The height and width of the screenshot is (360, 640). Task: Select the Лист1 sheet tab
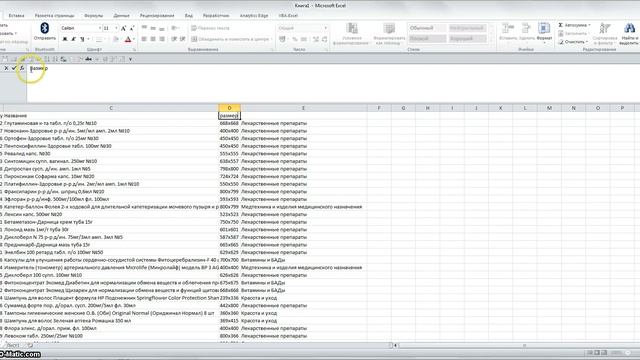coord(13,345)
